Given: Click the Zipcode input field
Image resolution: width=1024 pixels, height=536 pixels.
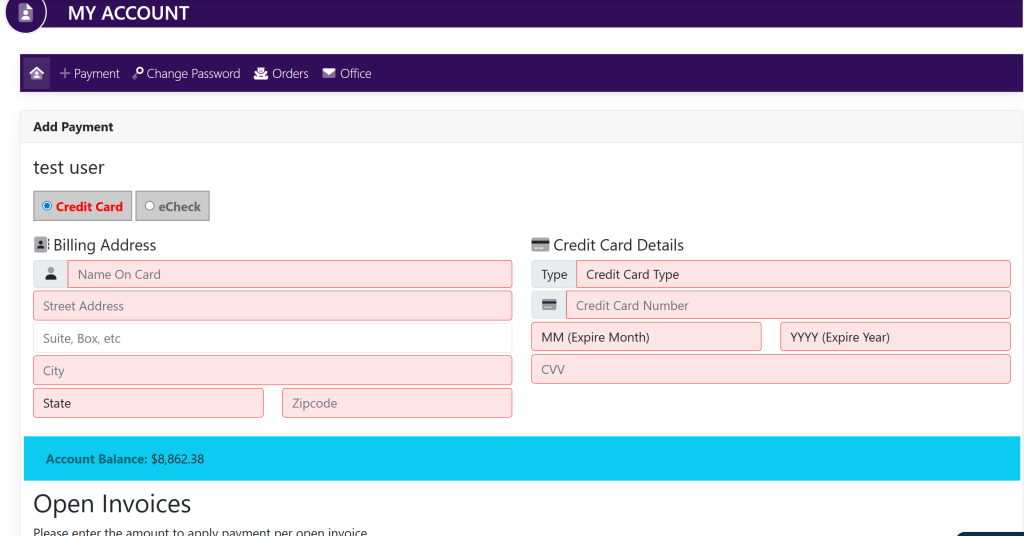Looking at the screenshot, I should pos(397,403).
